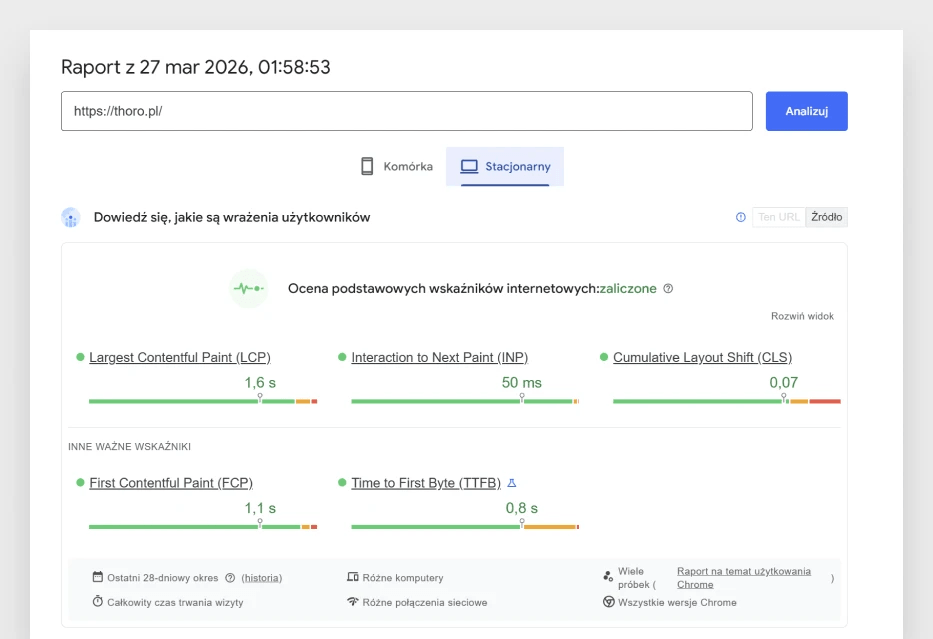Click the Cumulative Layout Shift distribution bar

point(726,401)
